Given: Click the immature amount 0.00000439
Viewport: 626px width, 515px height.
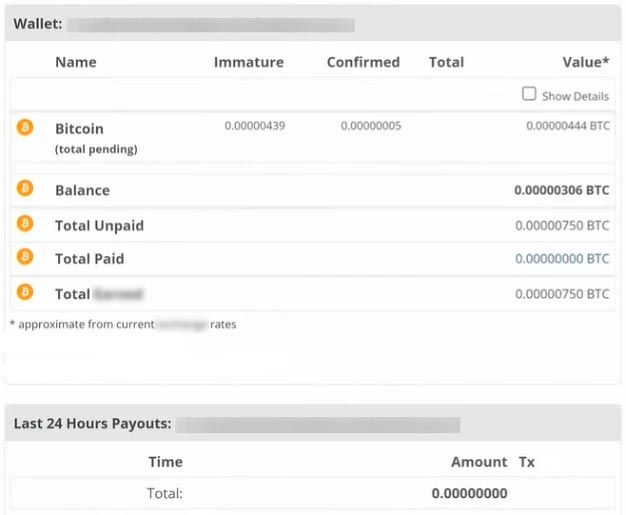Looking at the screenshot, I should (x=256, y=126).
